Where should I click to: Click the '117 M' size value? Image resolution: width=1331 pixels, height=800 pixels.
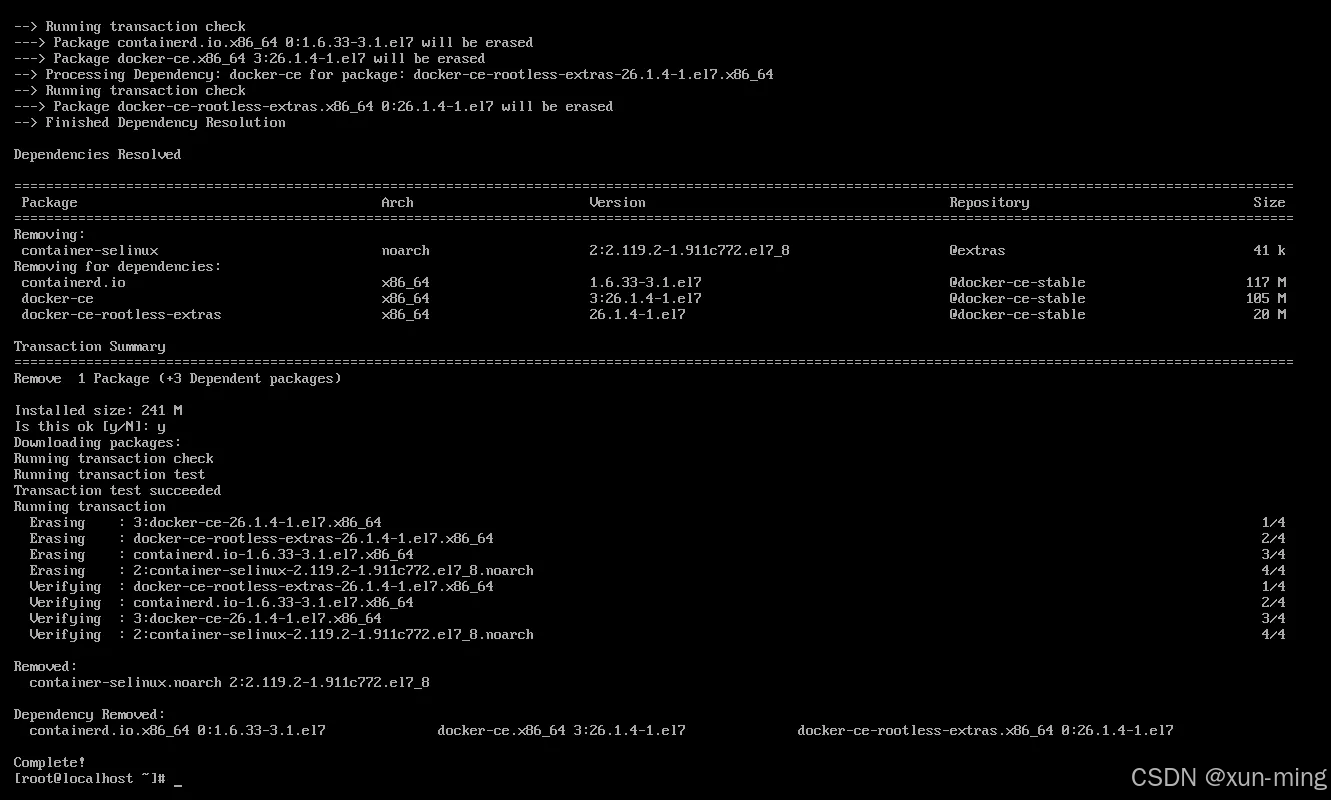click(1265, 282)
